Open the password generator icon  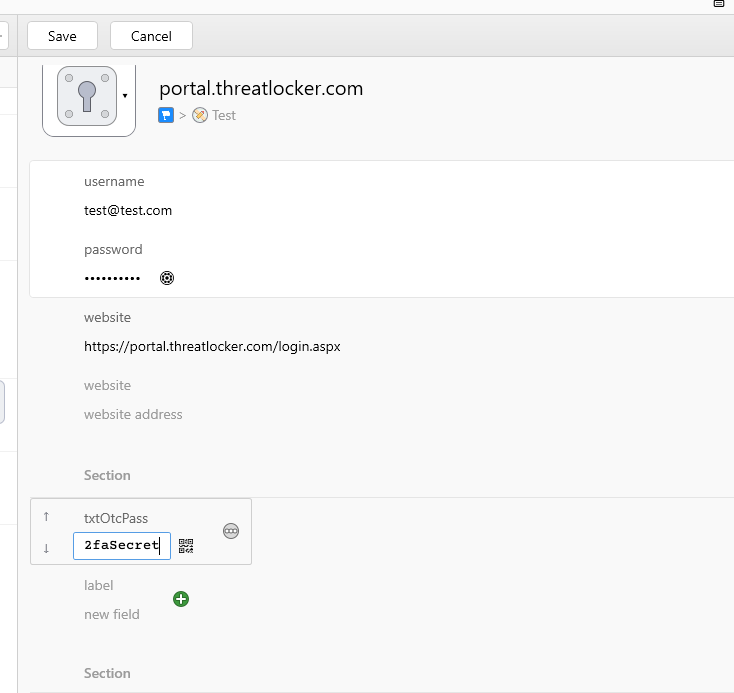pyautogui.click(x=167, y=278)
